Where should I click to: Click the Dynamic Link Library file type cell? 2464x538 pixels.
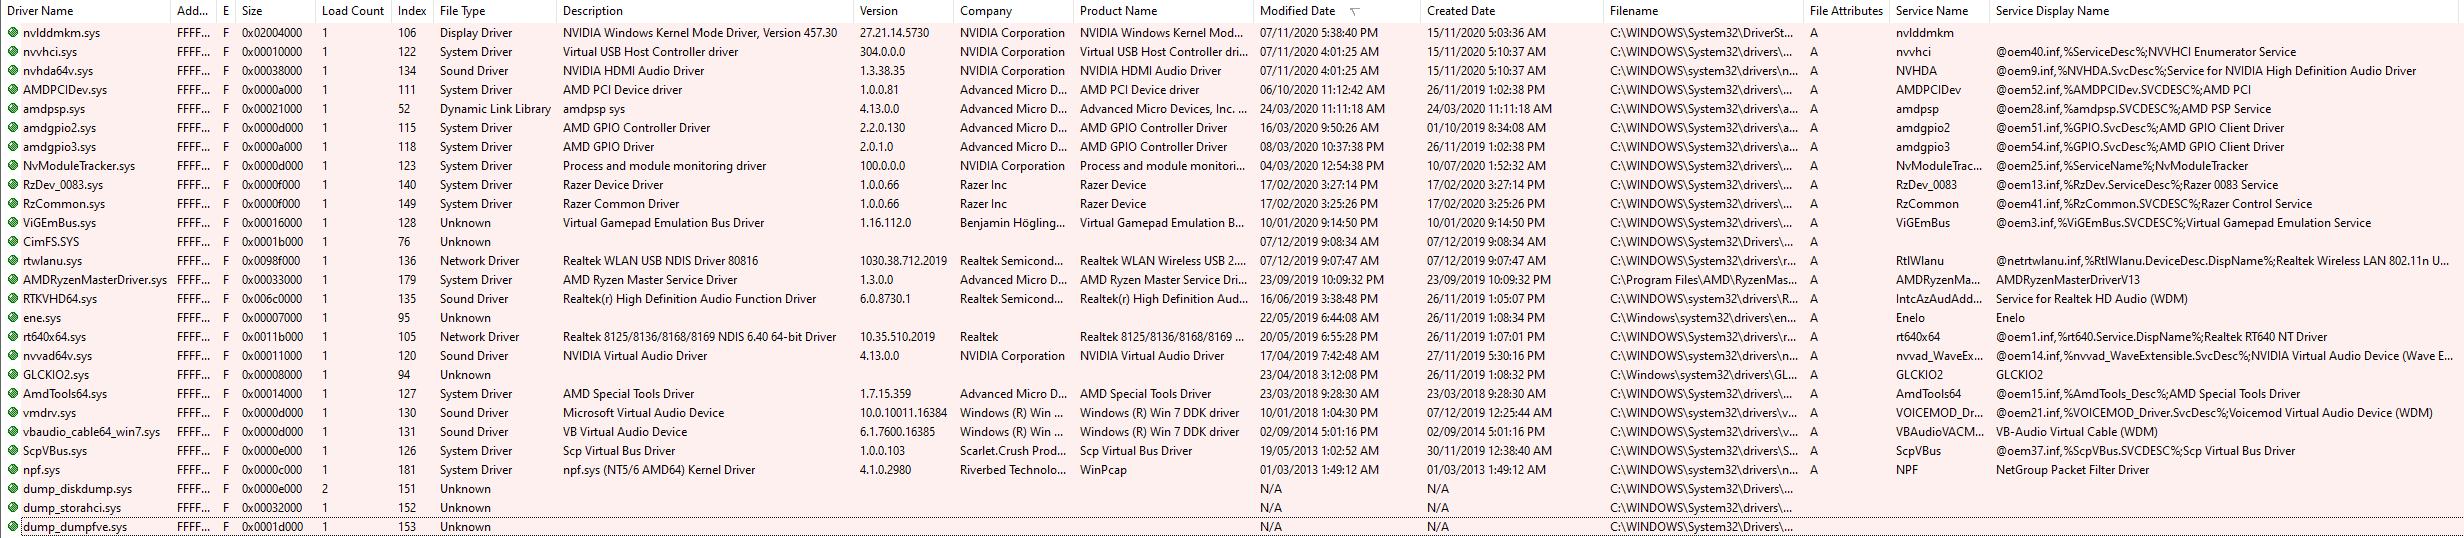pos(495,109)
